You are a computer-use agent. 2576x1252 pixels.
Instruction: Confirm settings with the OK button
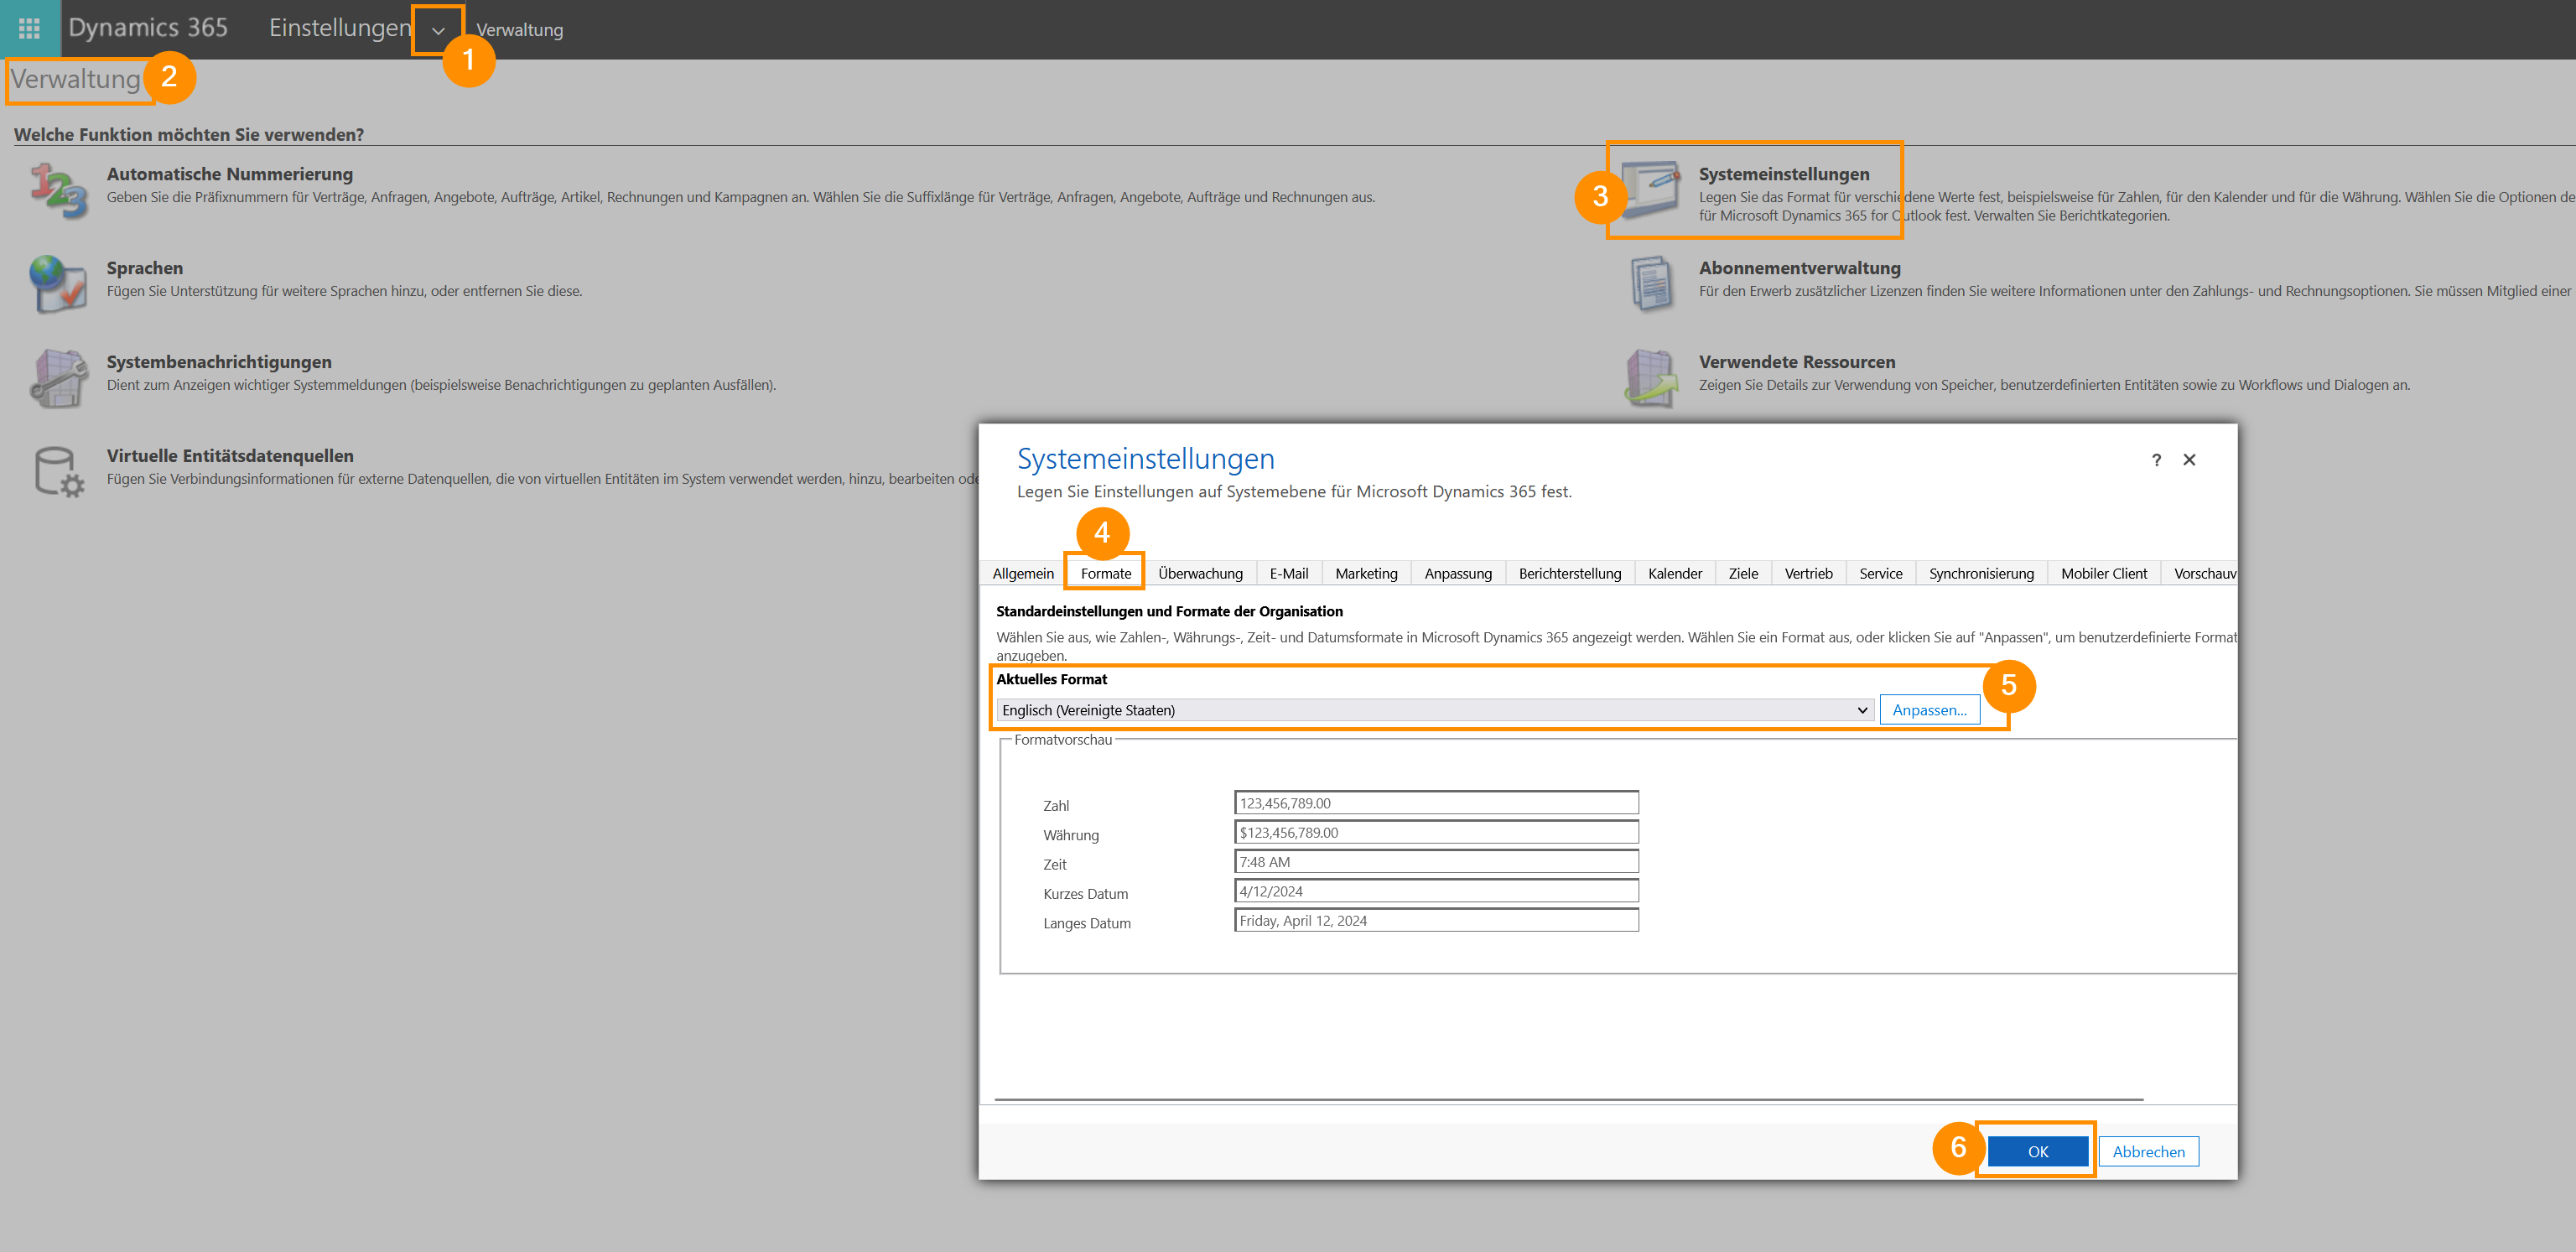tap(2038, 1151)
